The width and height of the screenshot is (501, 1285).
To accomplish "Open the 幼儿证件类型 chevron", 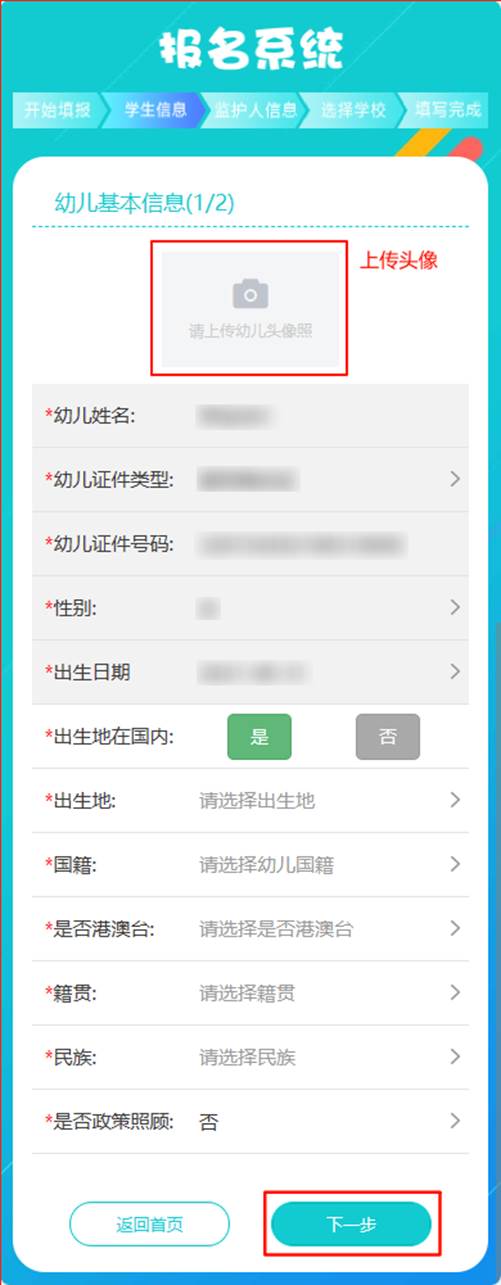I will pyautogui.click(x=455, y=479).
